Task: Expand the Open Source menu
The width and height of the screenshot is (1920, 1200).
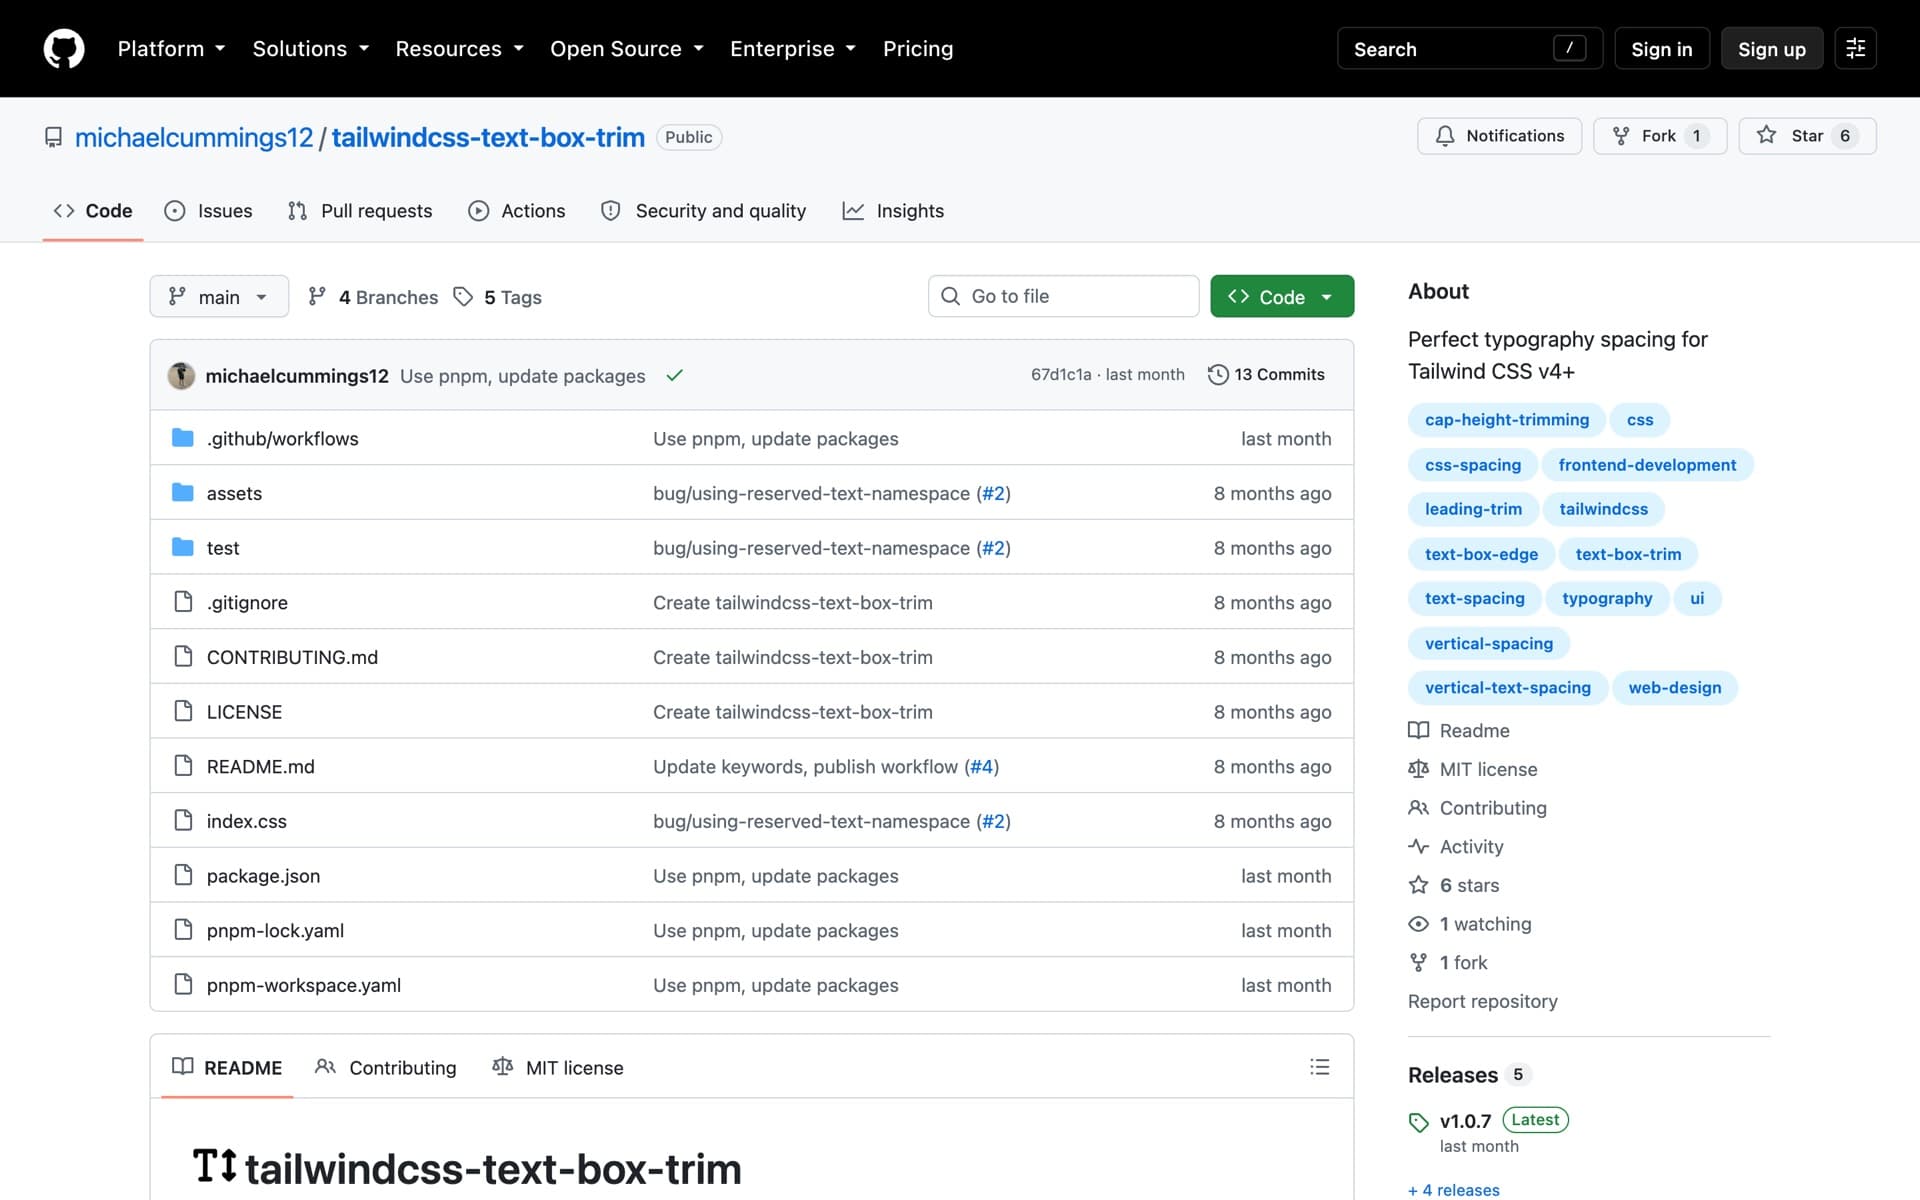Action: point(627,48)
